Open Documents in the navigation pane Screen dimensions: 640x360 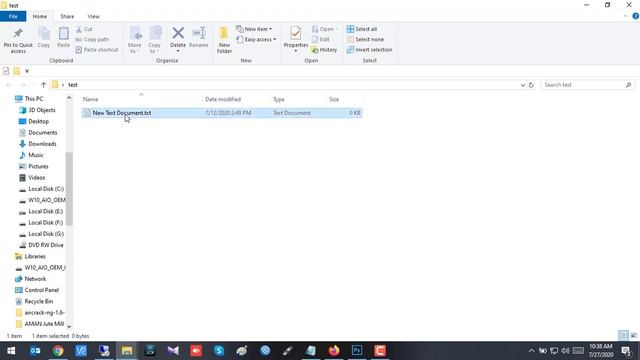pyautogui.click(x=38, y=133)
